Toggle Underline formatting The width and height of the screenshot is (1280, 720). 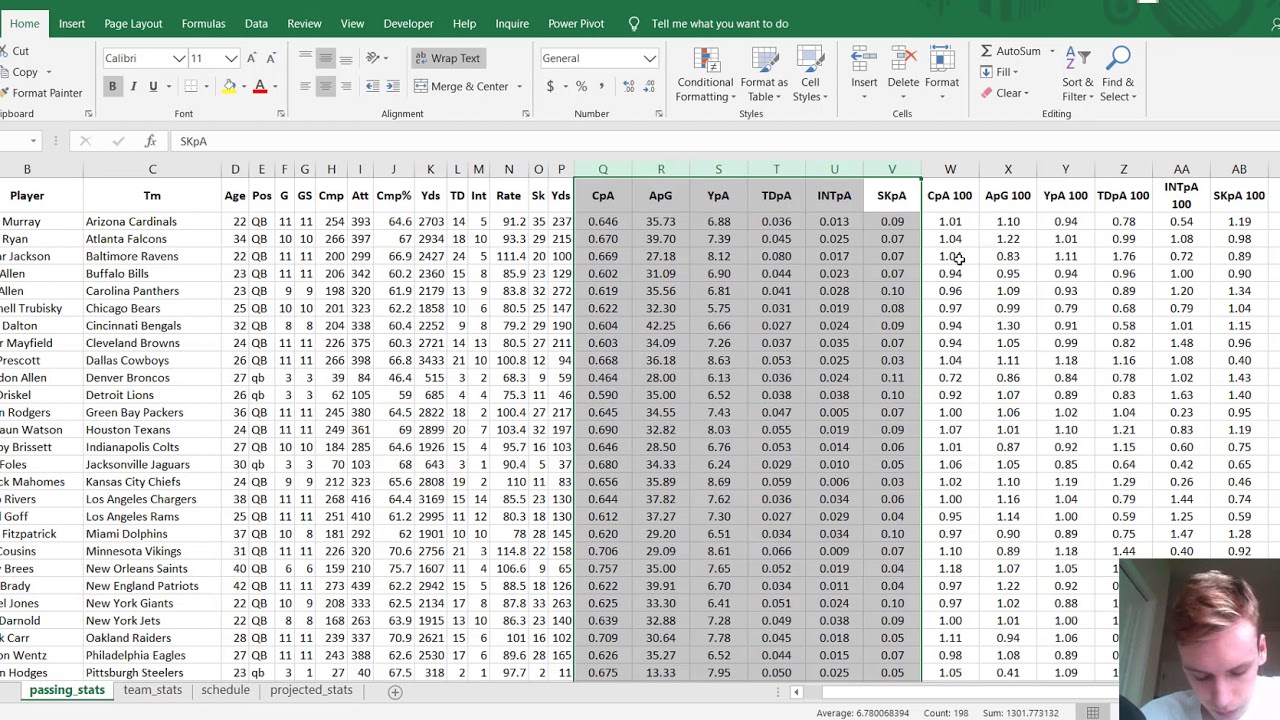153,87
